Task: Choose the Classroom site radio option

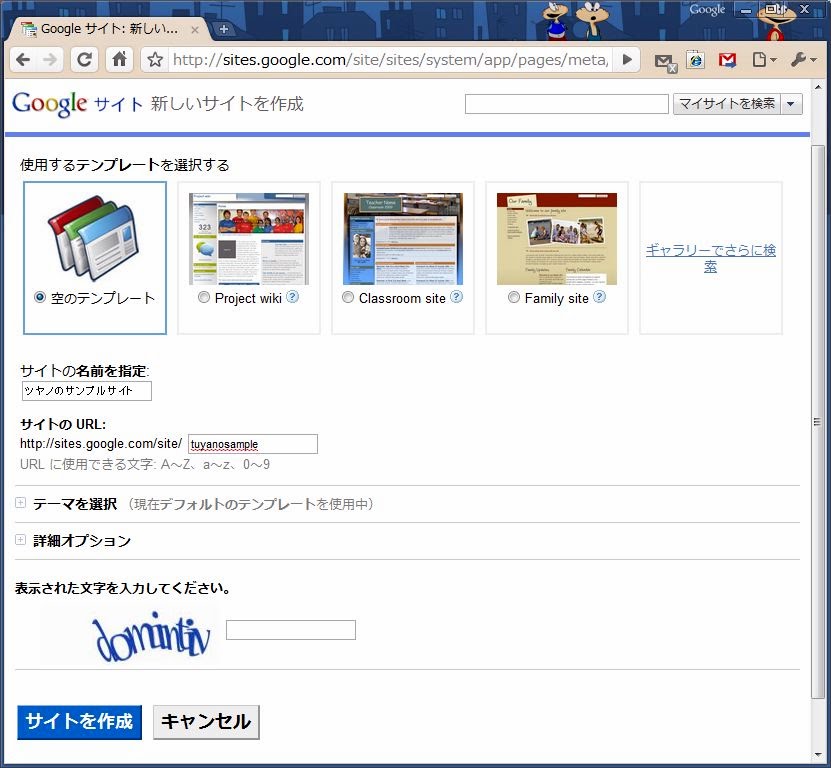Action: click(348, 298)
